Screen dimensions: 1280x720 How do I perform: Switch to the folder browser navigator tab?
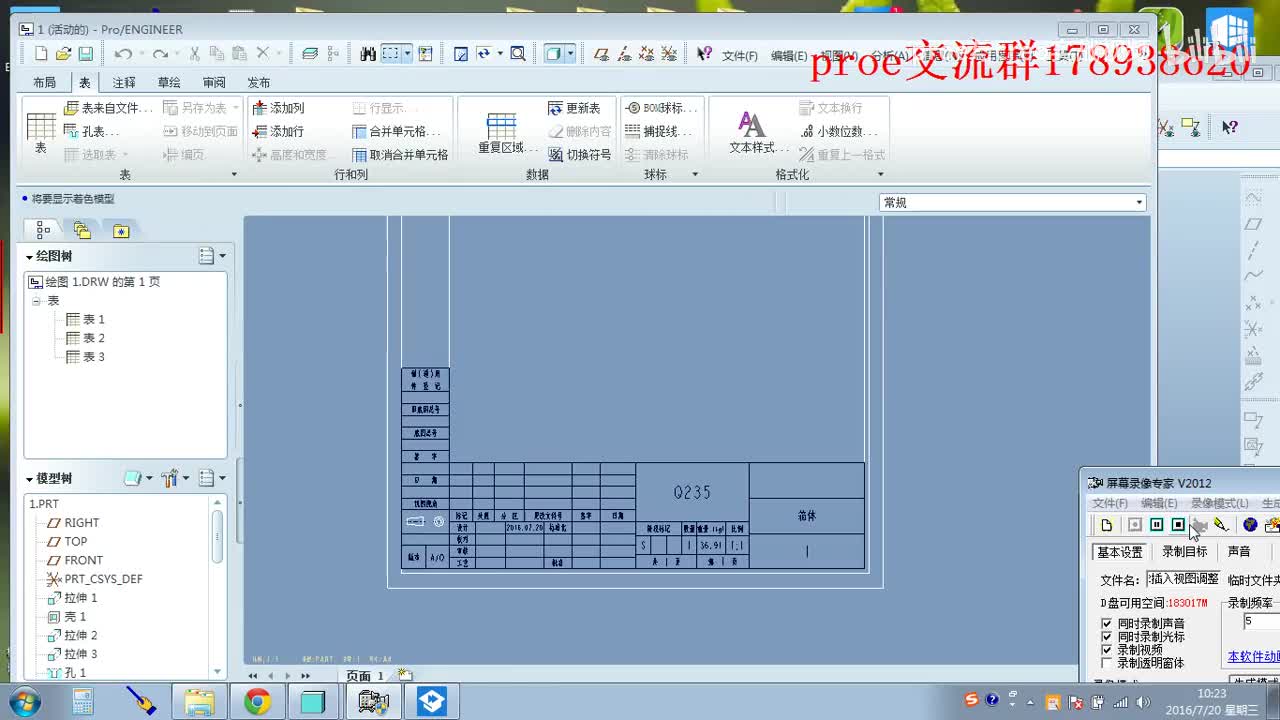click(82, 231)
